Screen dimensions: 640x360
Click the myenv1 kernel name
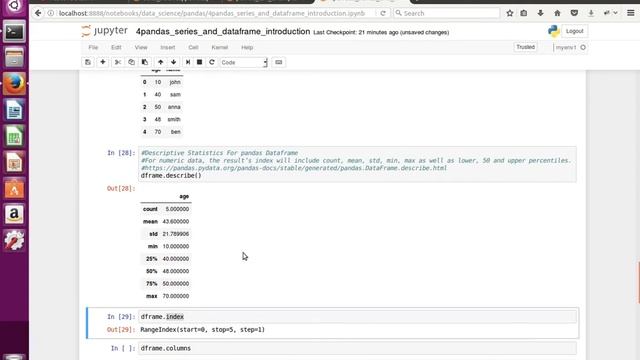(x=566, y=47)
